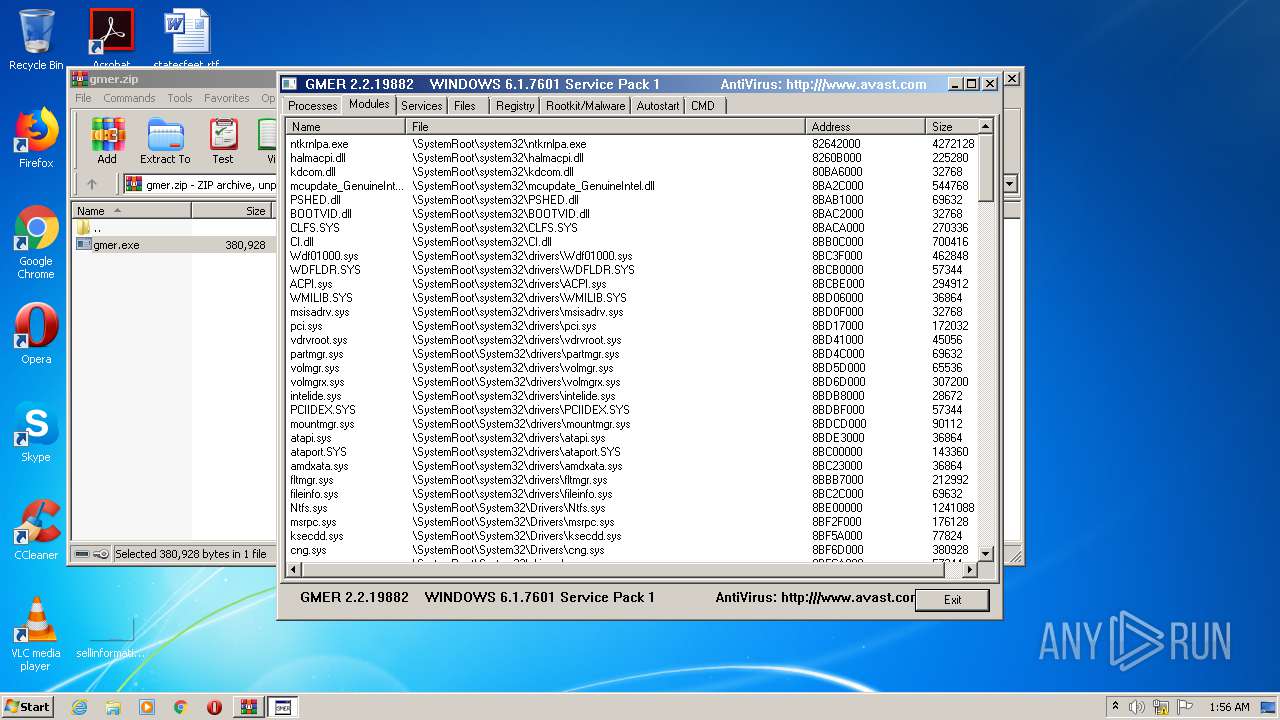The image size is (1280, 720).
Task: Sort WinRAR list by Size column
Action: (x=232, y=211)
